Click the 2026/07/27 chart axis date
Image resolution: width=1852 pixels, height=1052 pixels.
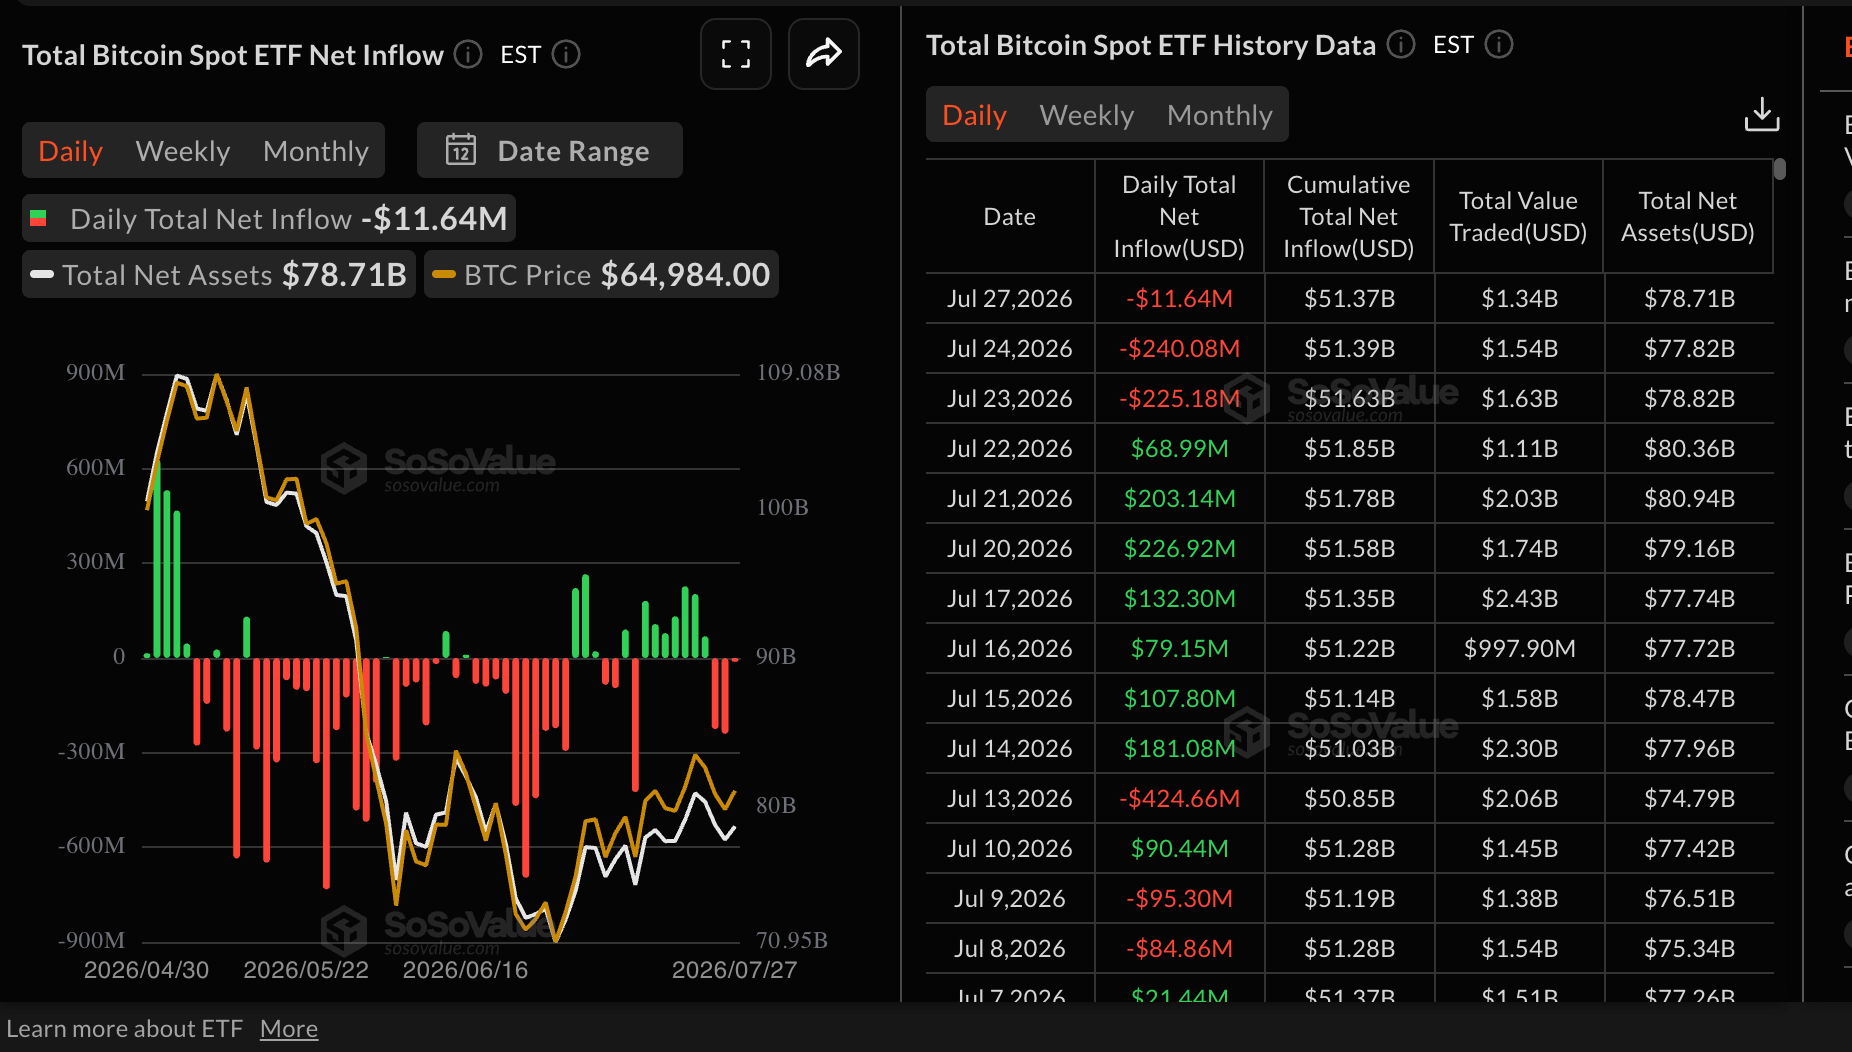[x=734, y=970]
